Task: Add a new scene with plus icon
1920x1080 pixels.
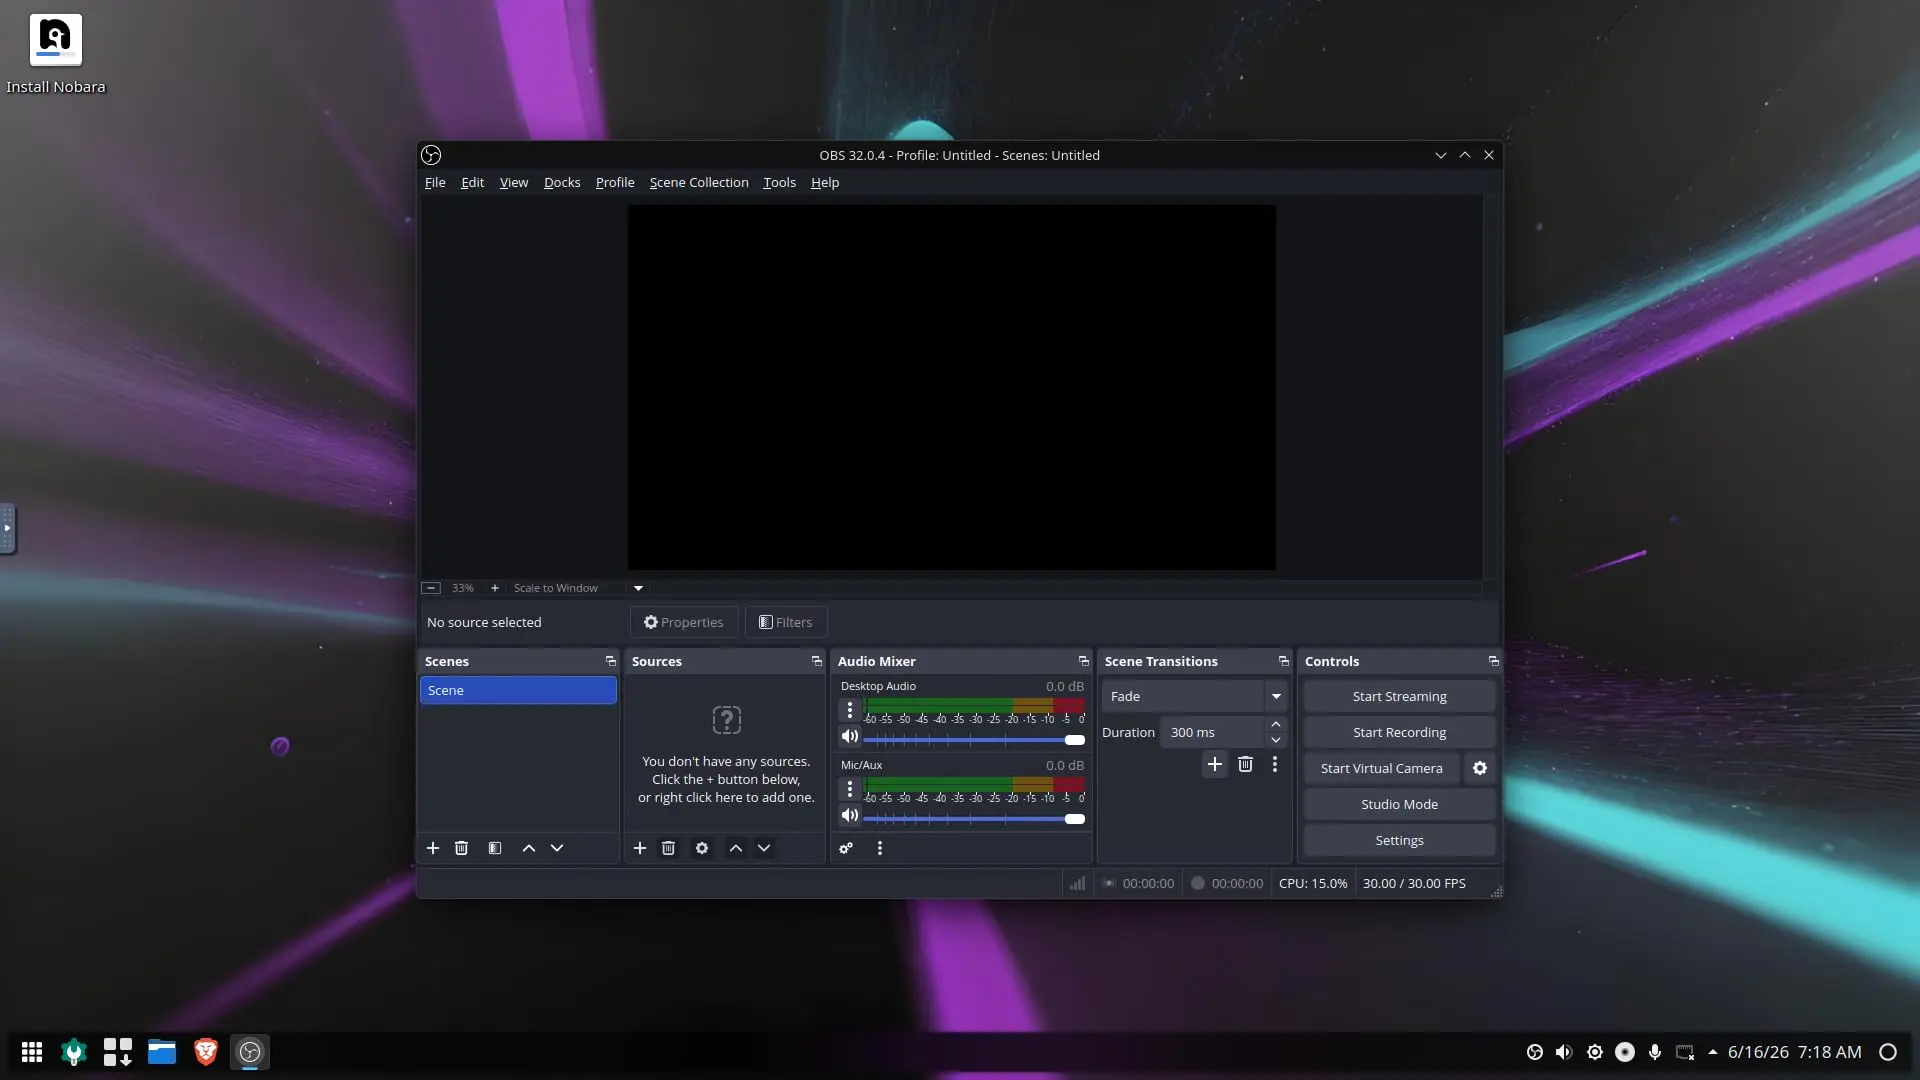Action: click(433, 848)
